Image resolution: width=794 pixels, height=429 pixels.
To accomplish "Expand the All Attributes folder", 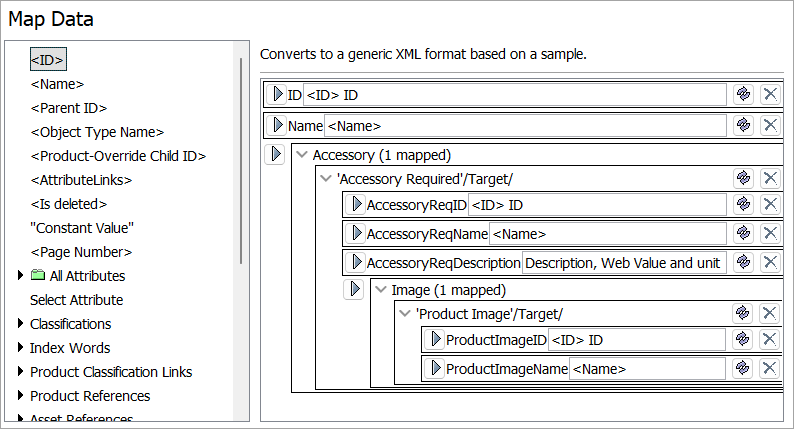I will [x=21, y=276].
